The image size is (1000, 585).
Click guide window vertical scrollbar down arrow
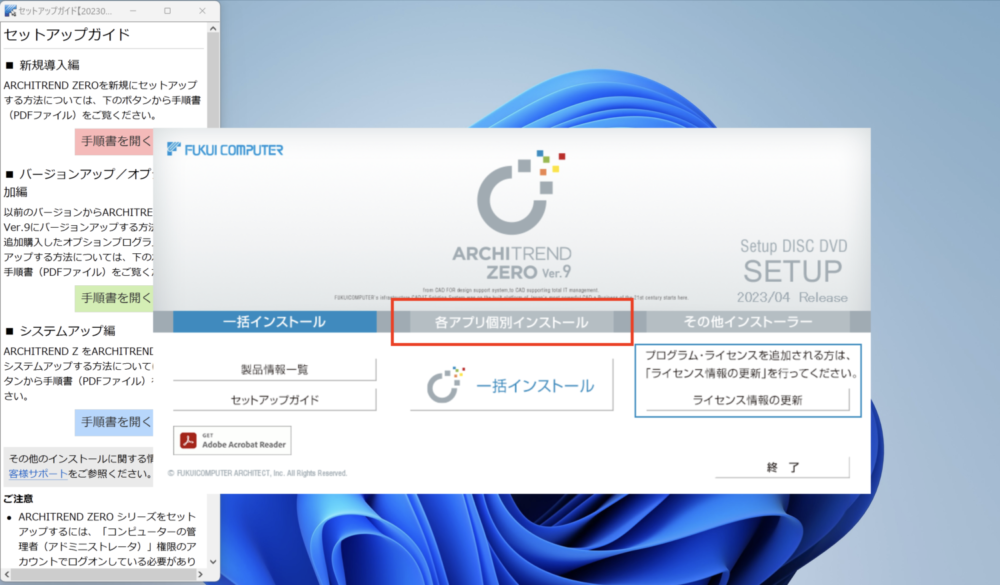[213, 562]
